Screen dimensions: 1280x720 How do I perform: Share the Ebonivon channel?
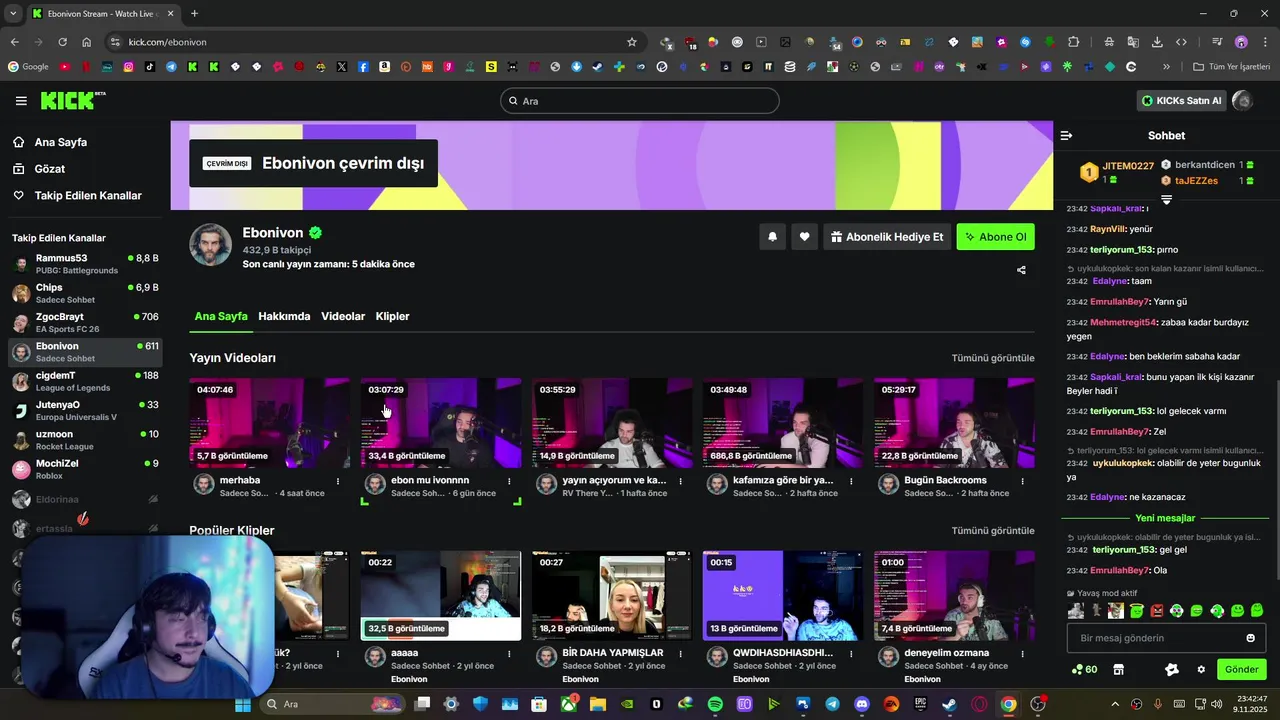coord(1021,270)
